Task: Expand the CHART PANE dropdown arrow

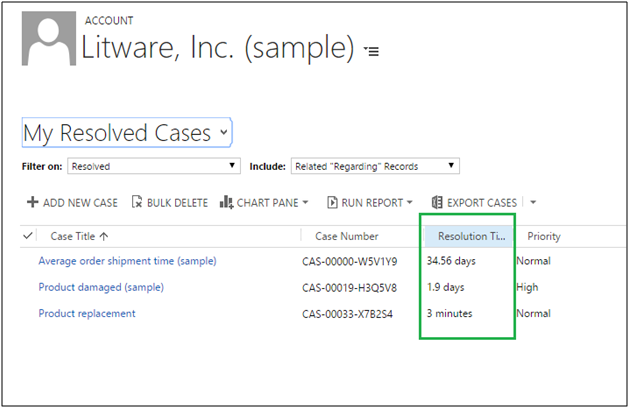Action: click(305, 202)
